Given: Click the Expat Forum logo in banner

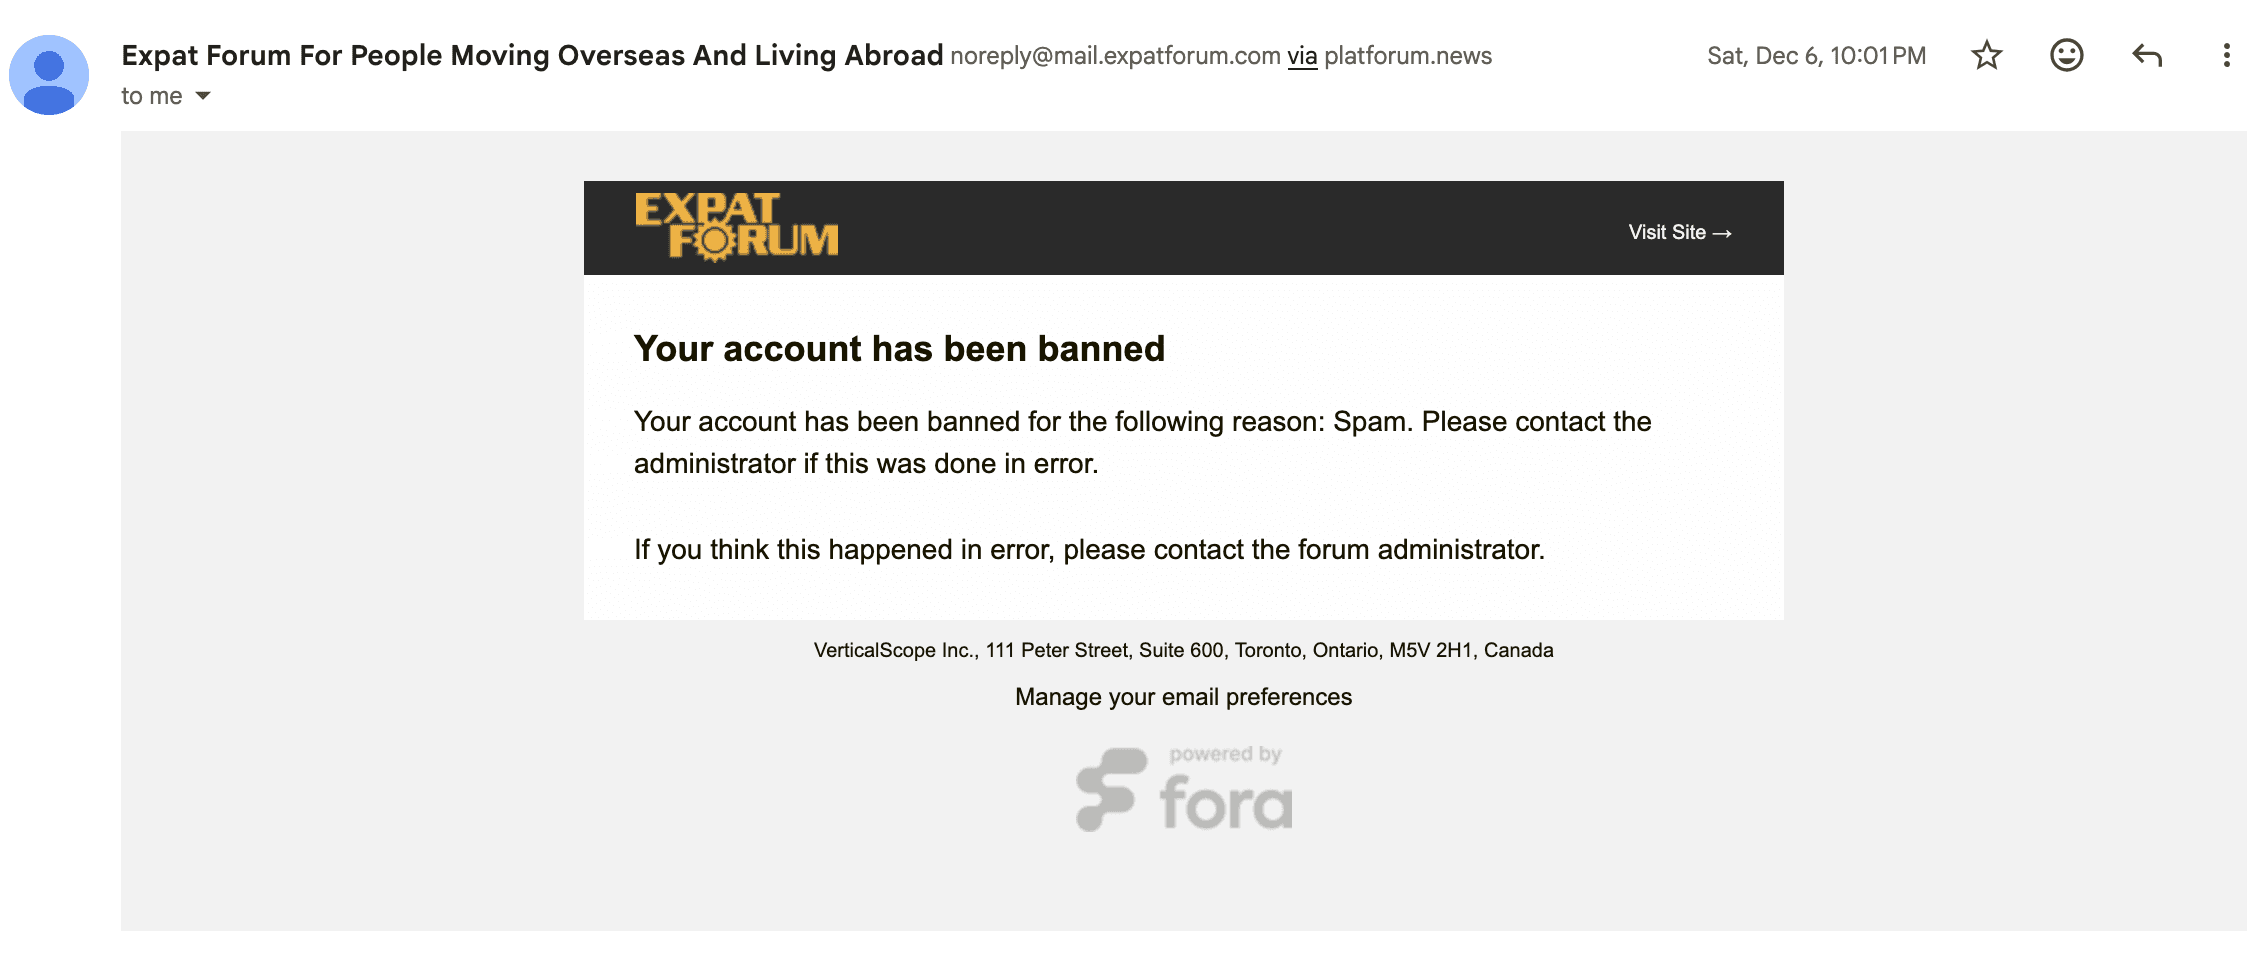Looking at the screenshot, I should pyautogui.click(x=736, y=227).
